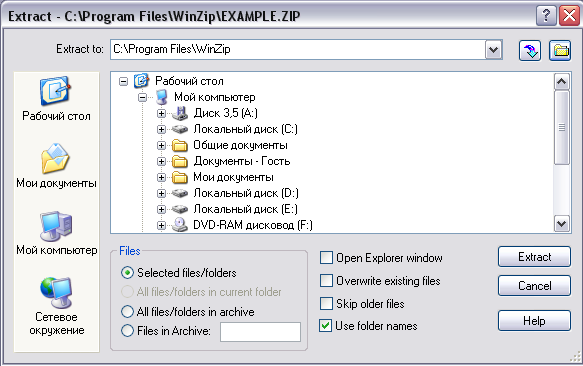Screen dimensions: 583x366
Task: Expand the Локальный диск (C:) node
Action: [161, 129]
